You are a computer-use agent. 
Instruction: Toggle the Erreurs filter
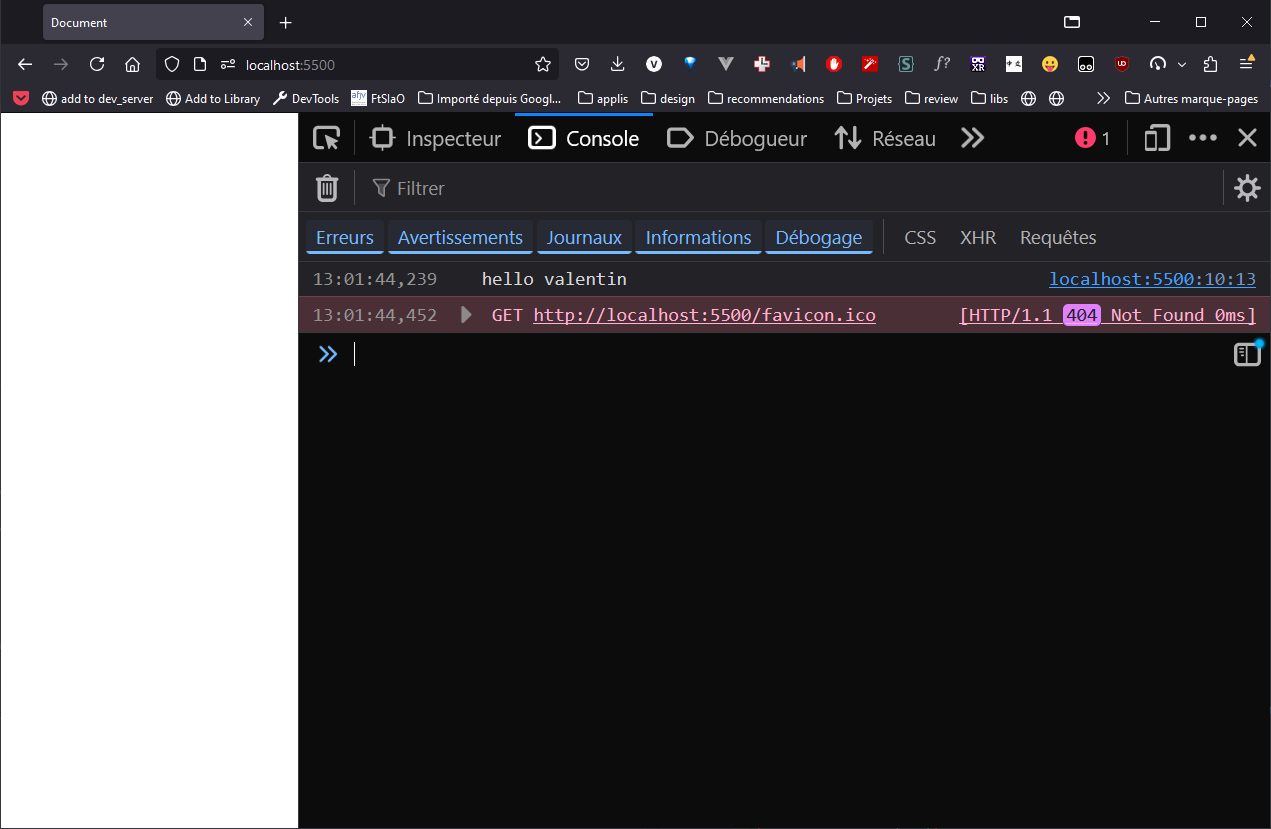pos(344,238)
